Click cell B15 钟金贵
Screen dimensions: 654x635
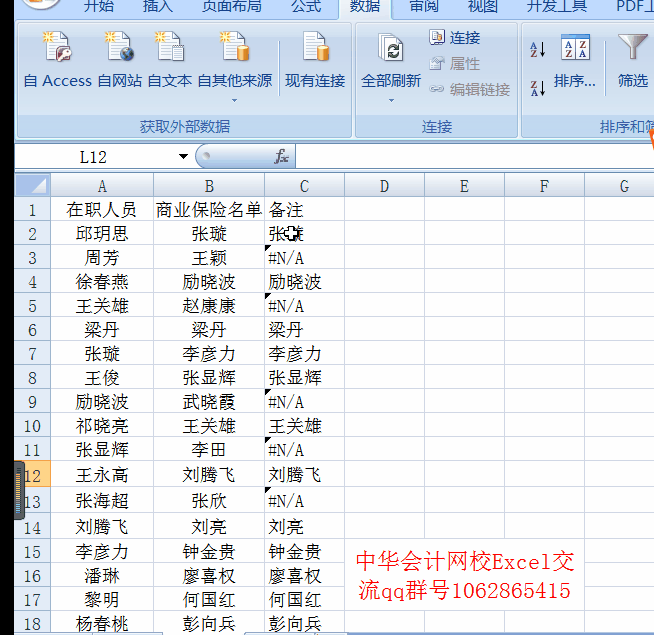(209, 551)
